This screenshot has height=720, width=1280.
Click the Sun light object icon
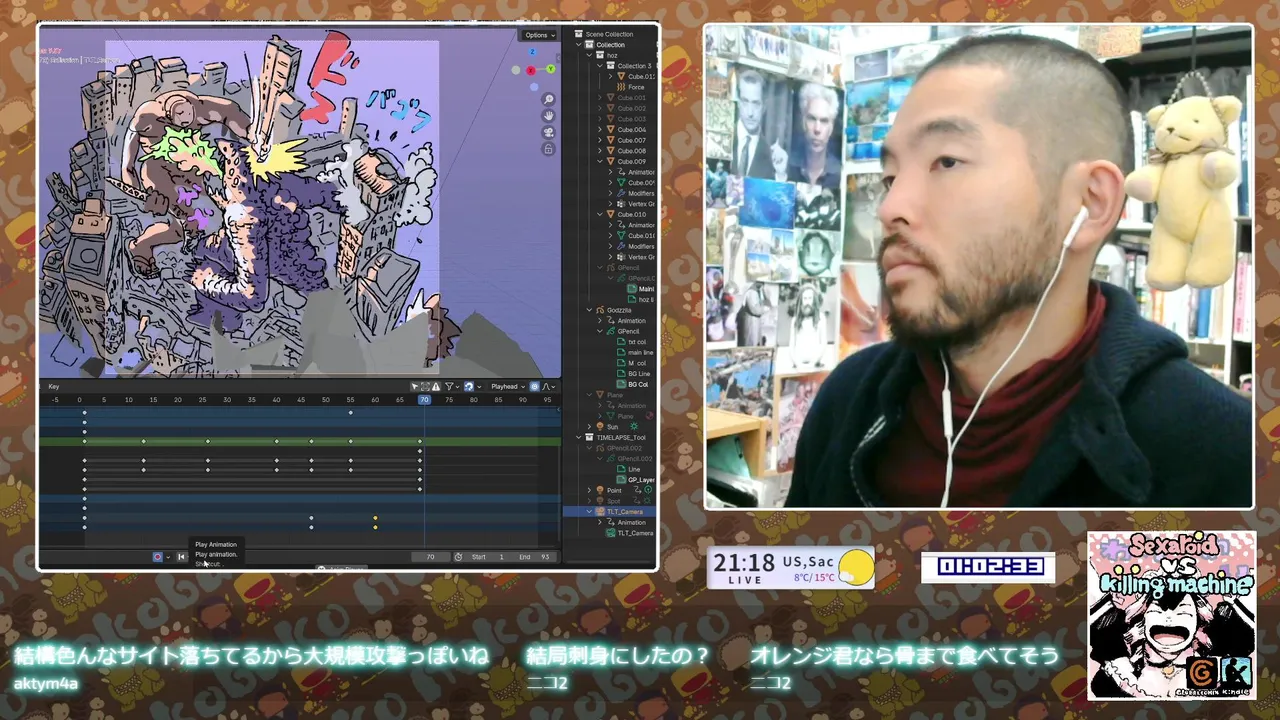(x=600, y=427)
